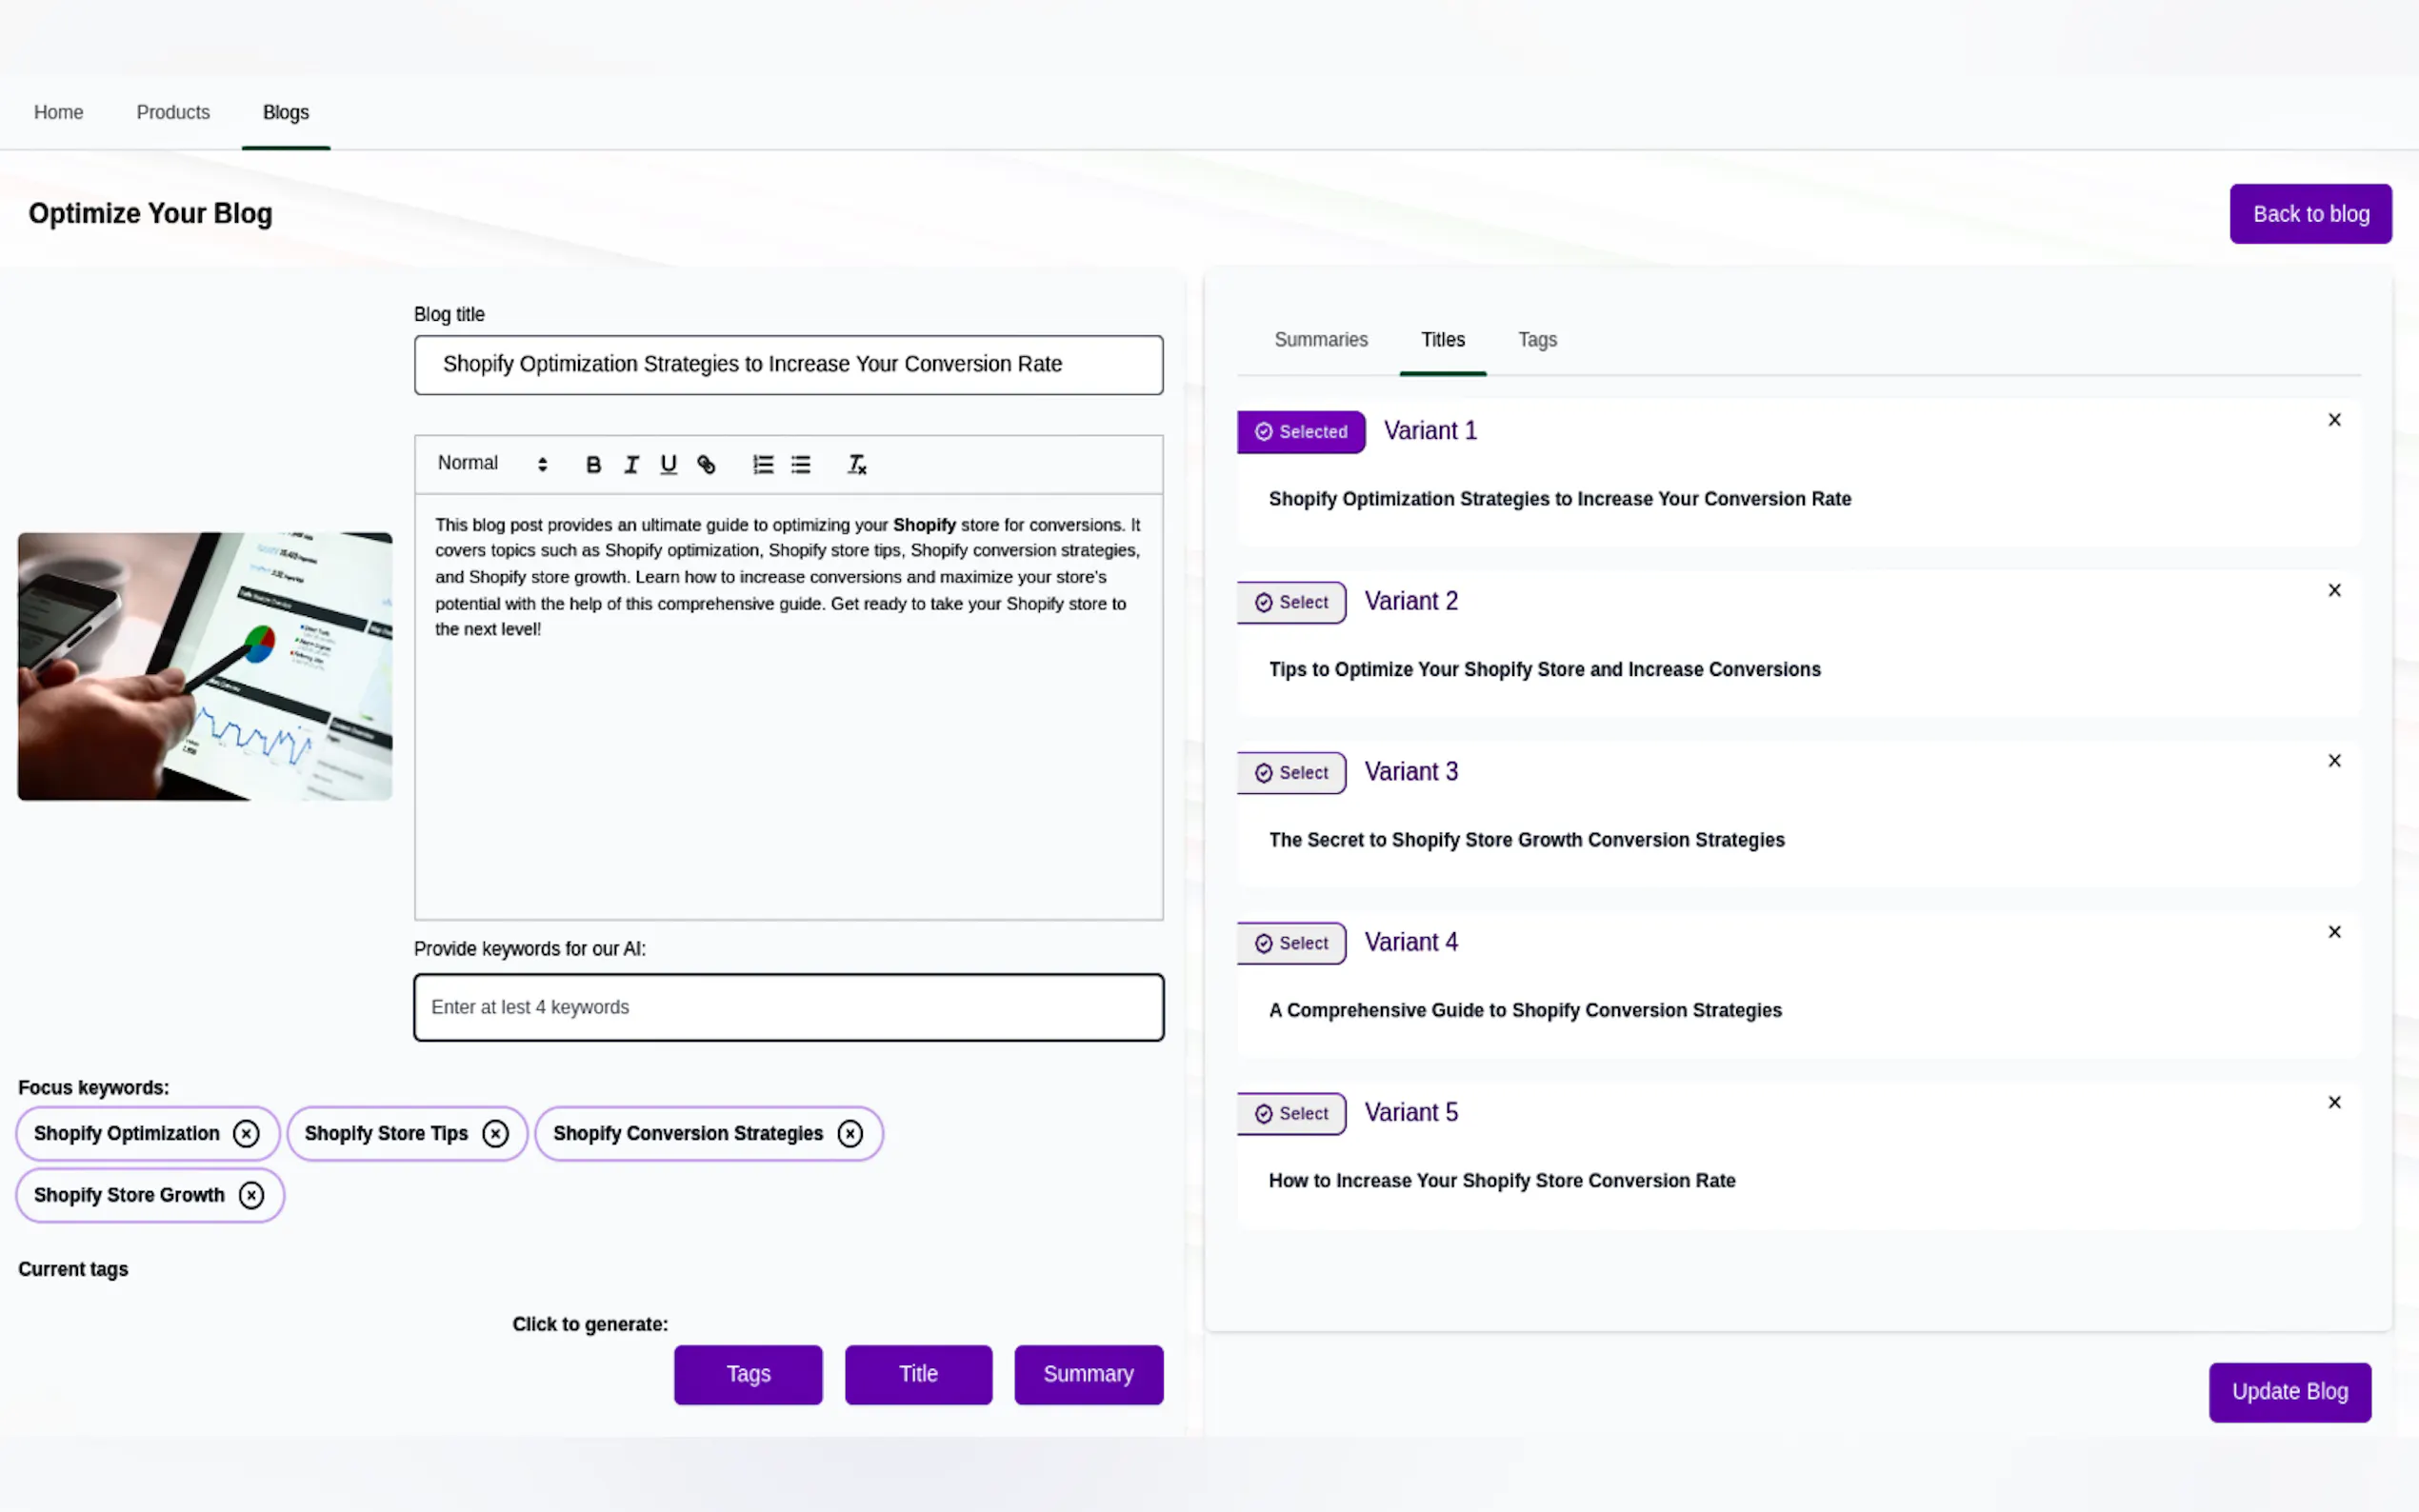
Task: Choose Variant 5 with Select button
Action: pyautogui.click(x=1291, y=1113)
